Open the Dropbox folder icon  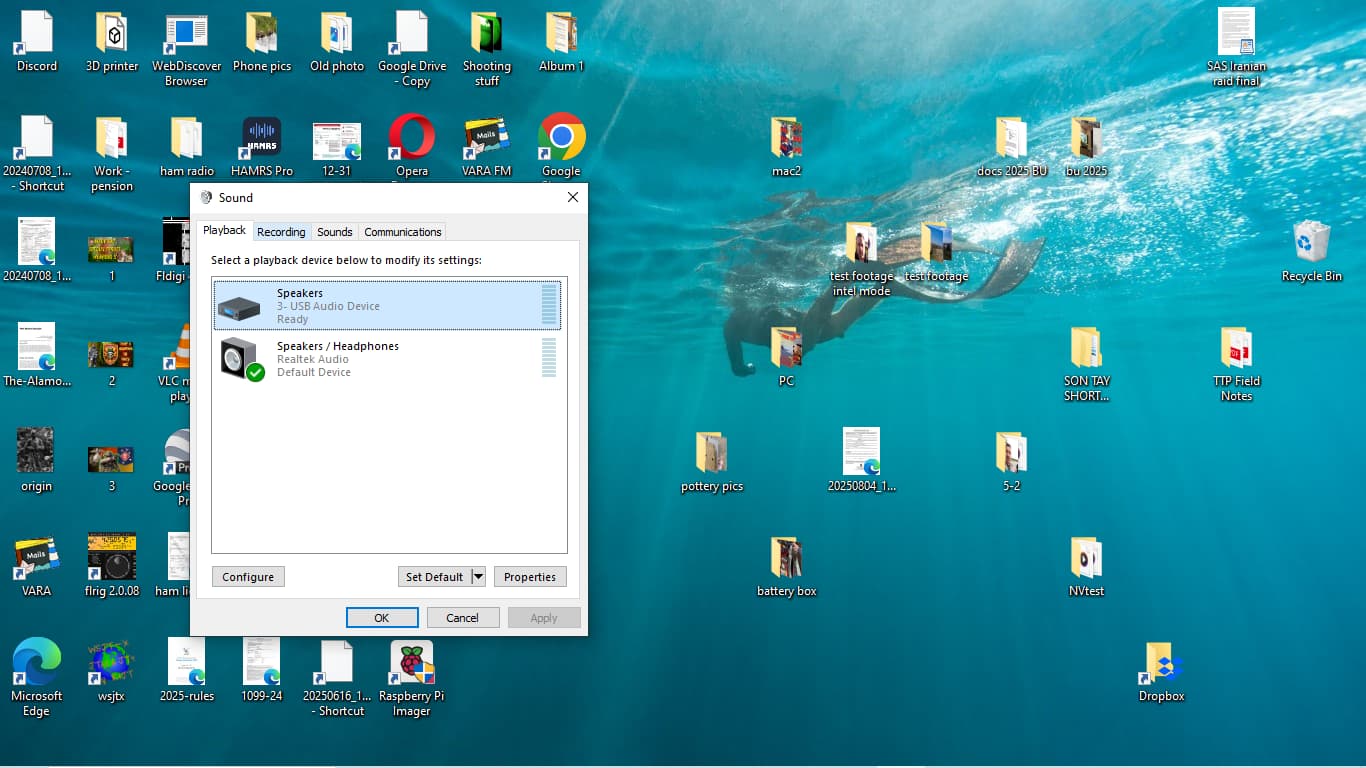tap(1161, 662)
